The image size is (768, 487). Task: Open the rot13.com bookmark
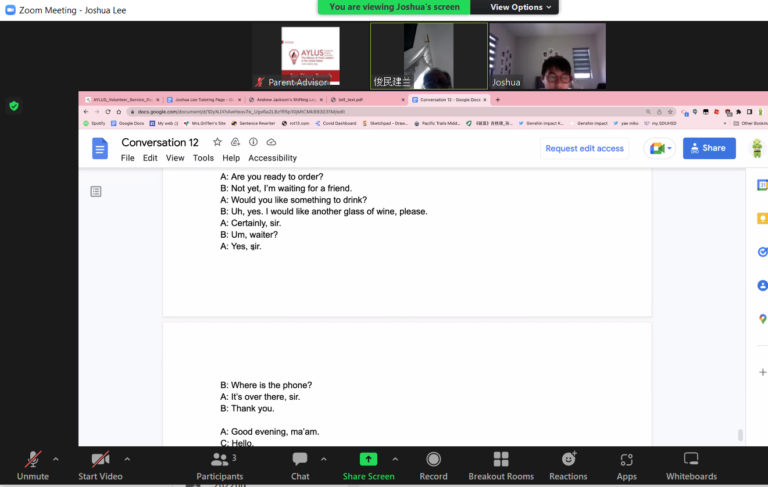(295, 123)
